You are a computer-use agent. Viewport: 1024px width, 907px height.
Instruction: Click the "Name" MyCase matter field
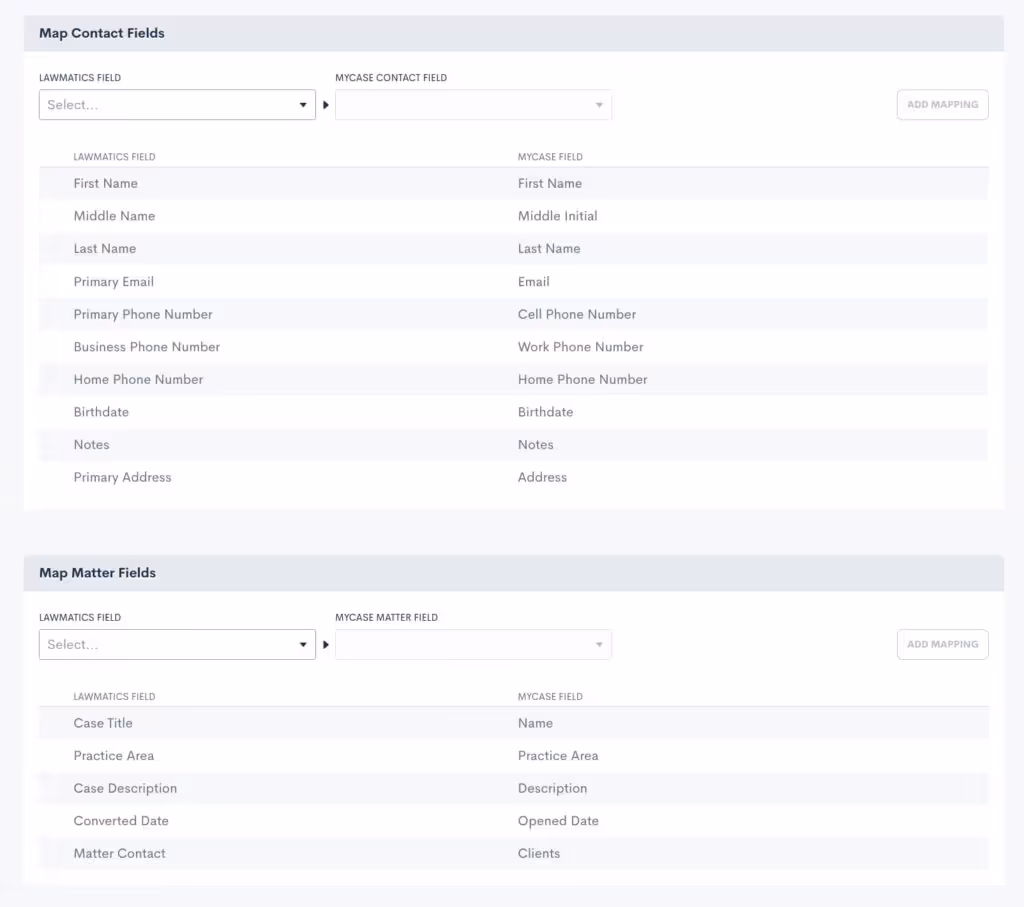click(536, 724)
